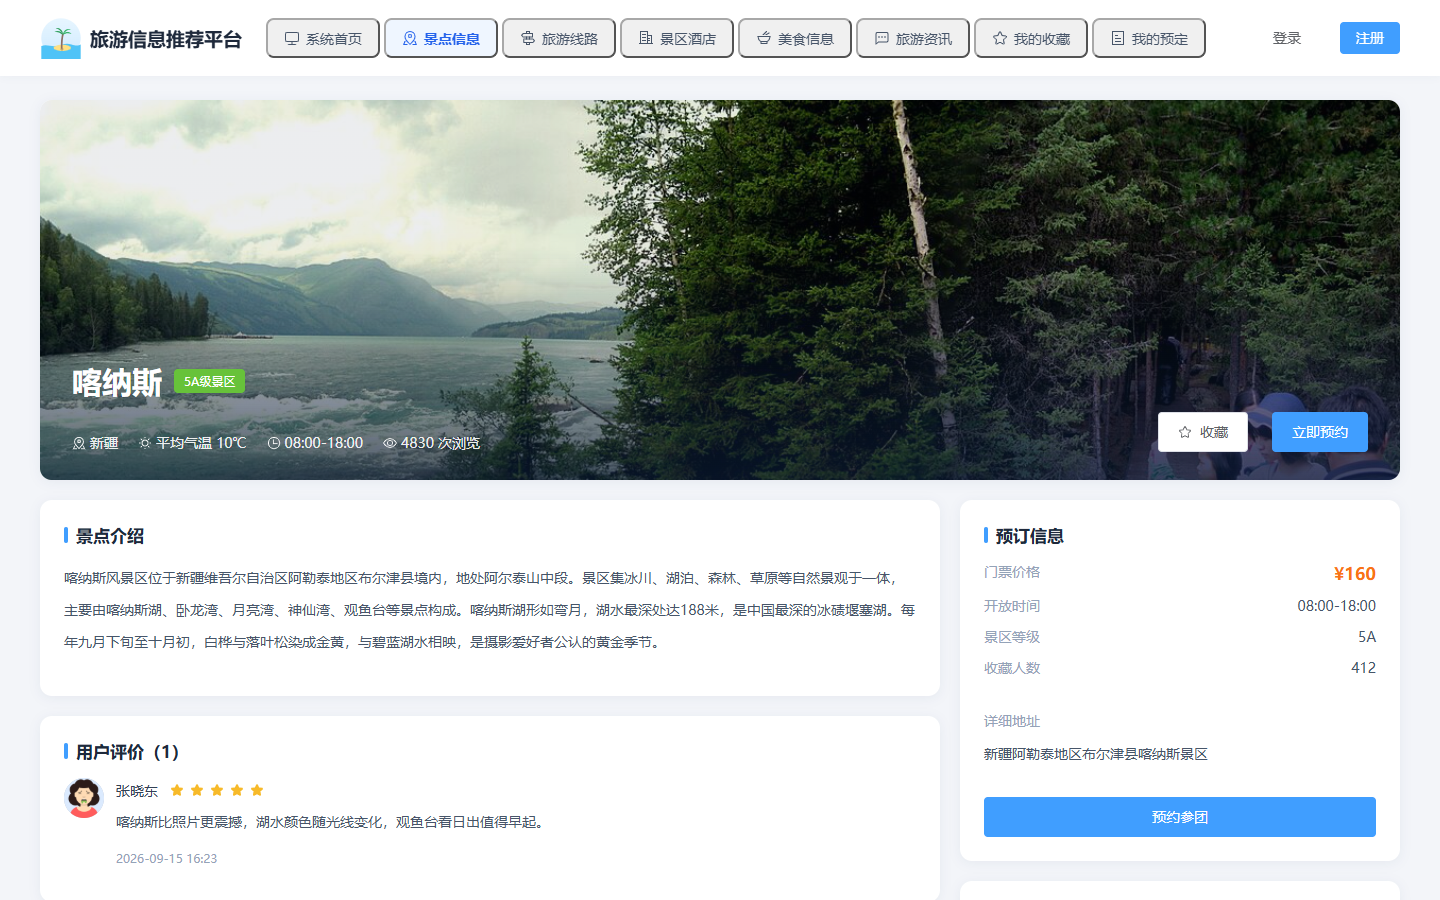Click the 新疆 location pin icon
This screenshot has height=900, width=1440.
tap(79, 443)
